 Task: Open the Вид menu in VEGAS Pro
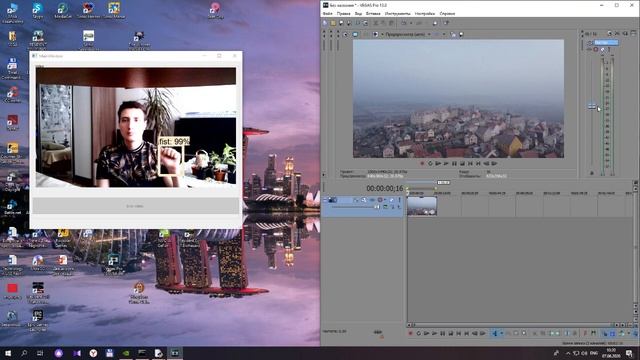[x=358, y=13]
